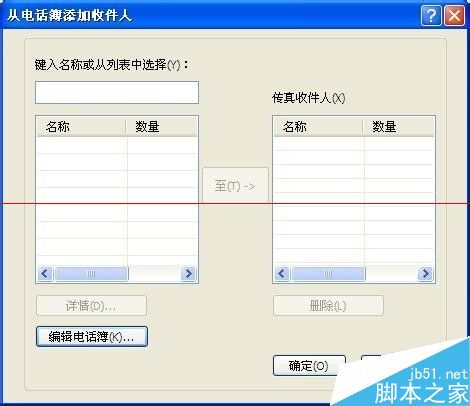470x406 pixels.
Task: Click the help question mark button
Action: point(431,15)
